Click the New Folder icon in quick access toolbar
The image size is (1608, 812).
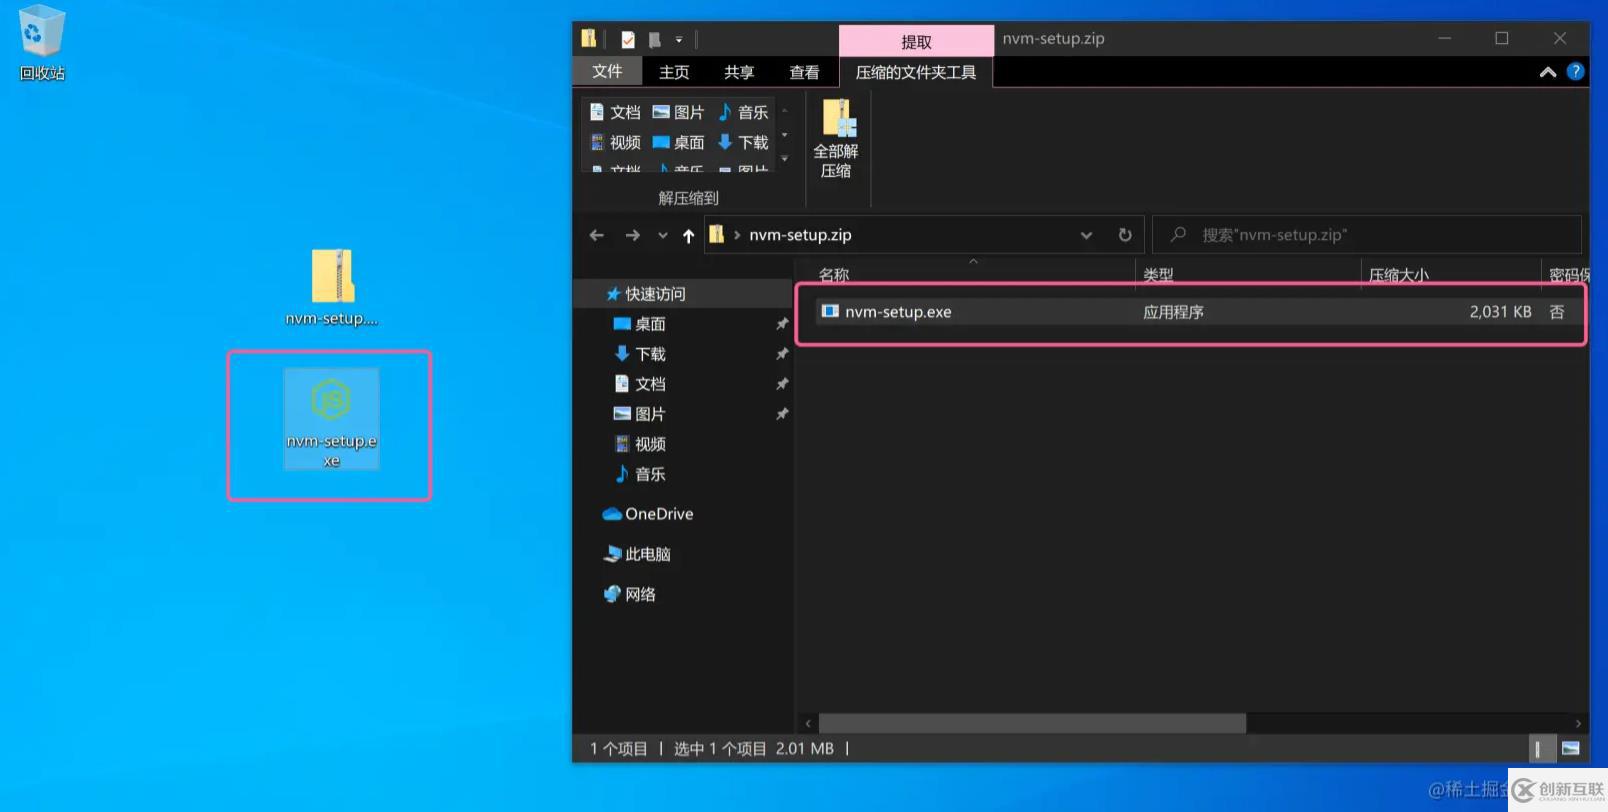click(x=654, y=40)
